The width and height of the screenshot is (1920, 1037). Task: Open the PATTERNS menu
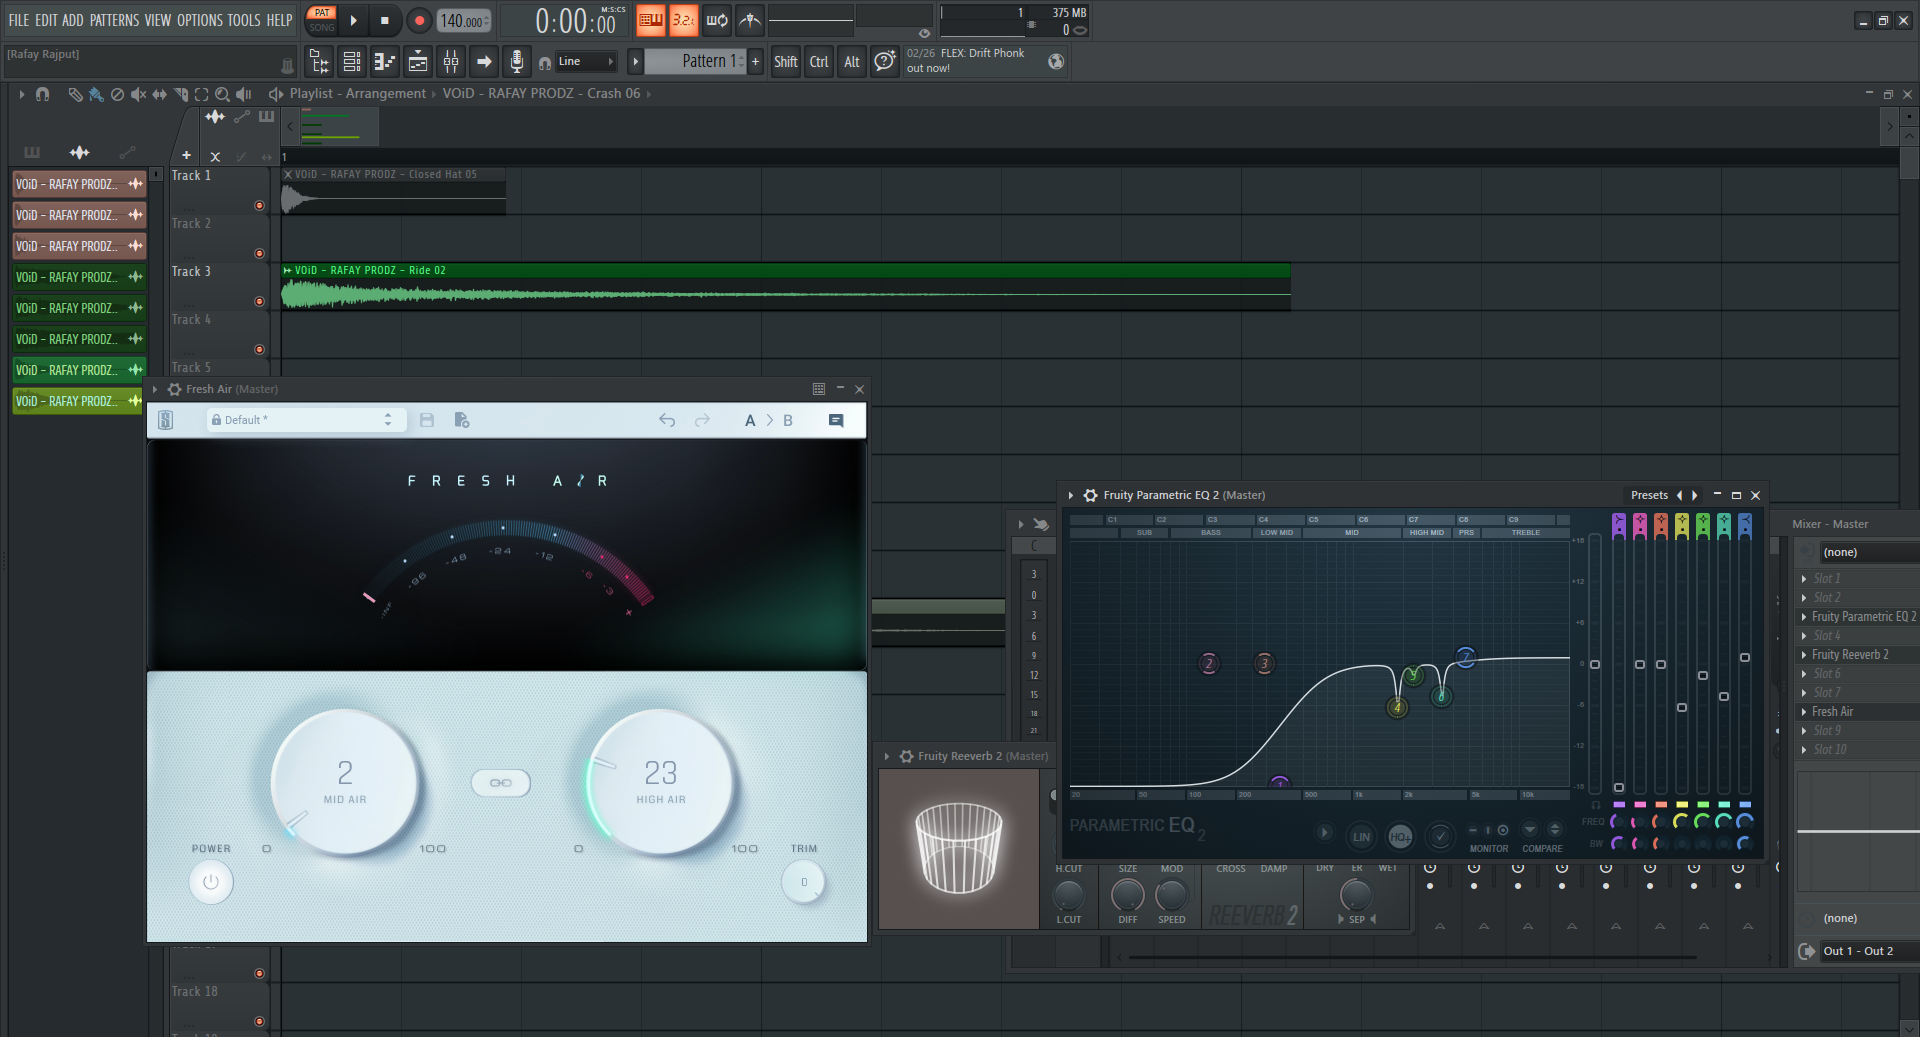coord(114,20)
